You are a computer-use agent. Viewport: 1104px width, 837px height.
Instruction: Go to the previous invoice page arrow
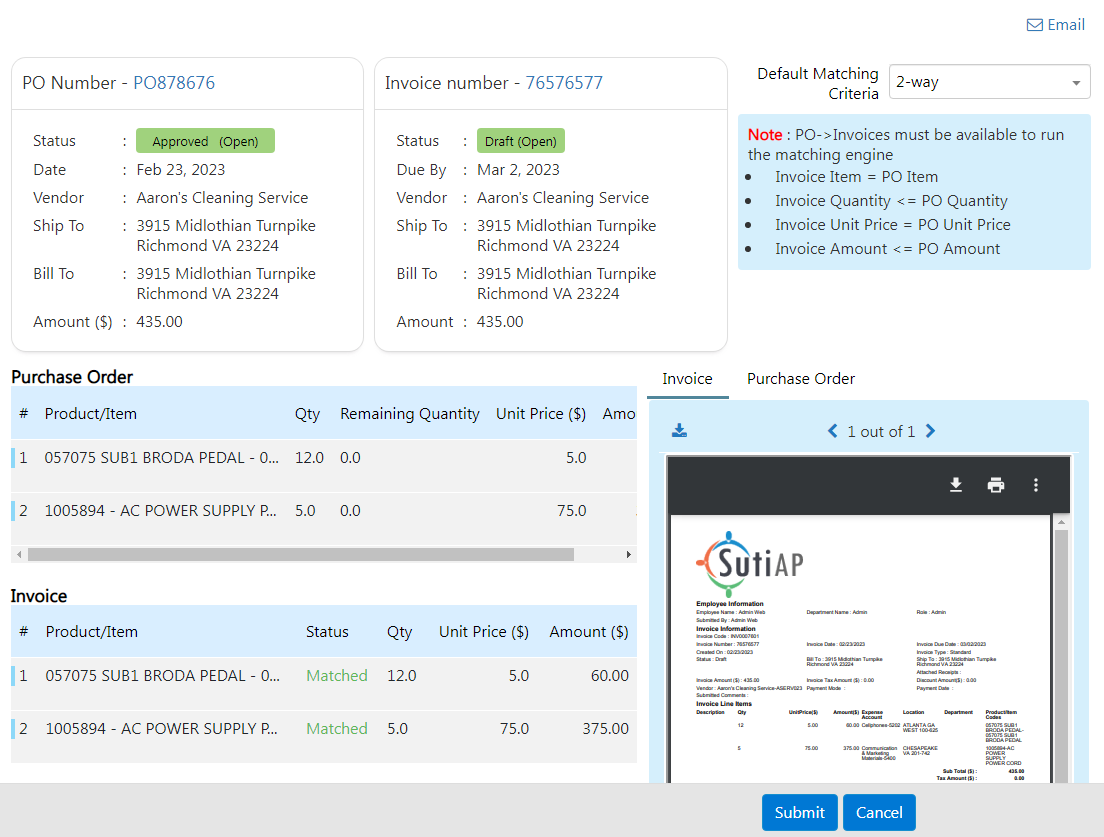(832, 431)
